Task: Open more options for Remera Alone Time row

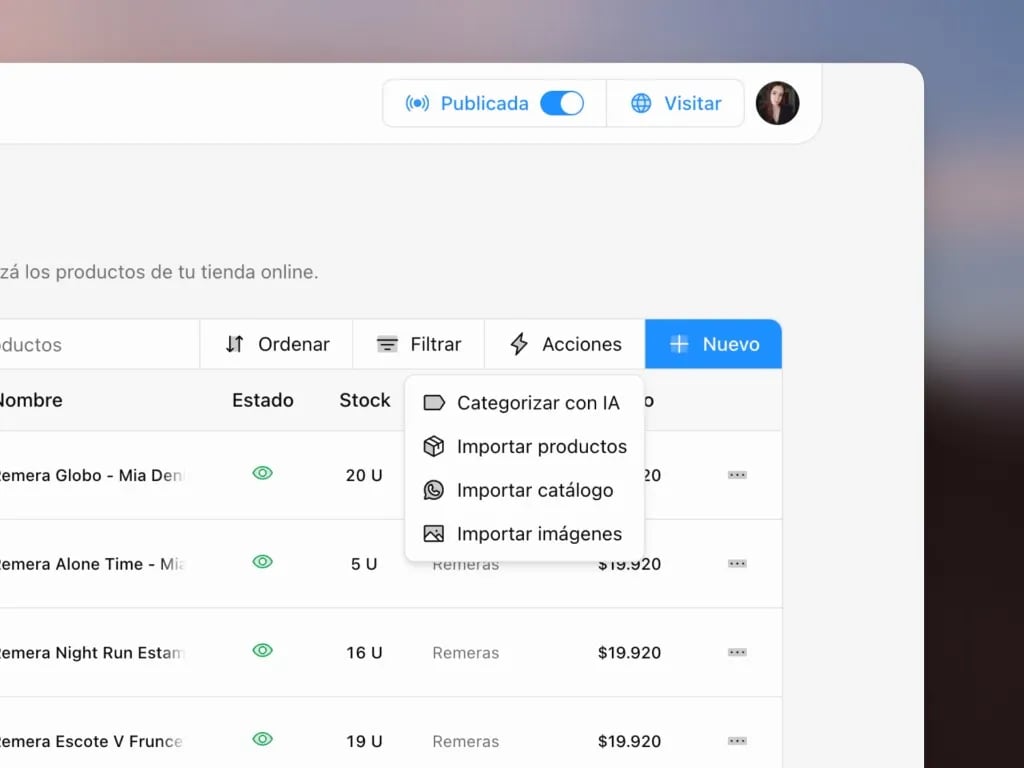Action: pos(737,564)
